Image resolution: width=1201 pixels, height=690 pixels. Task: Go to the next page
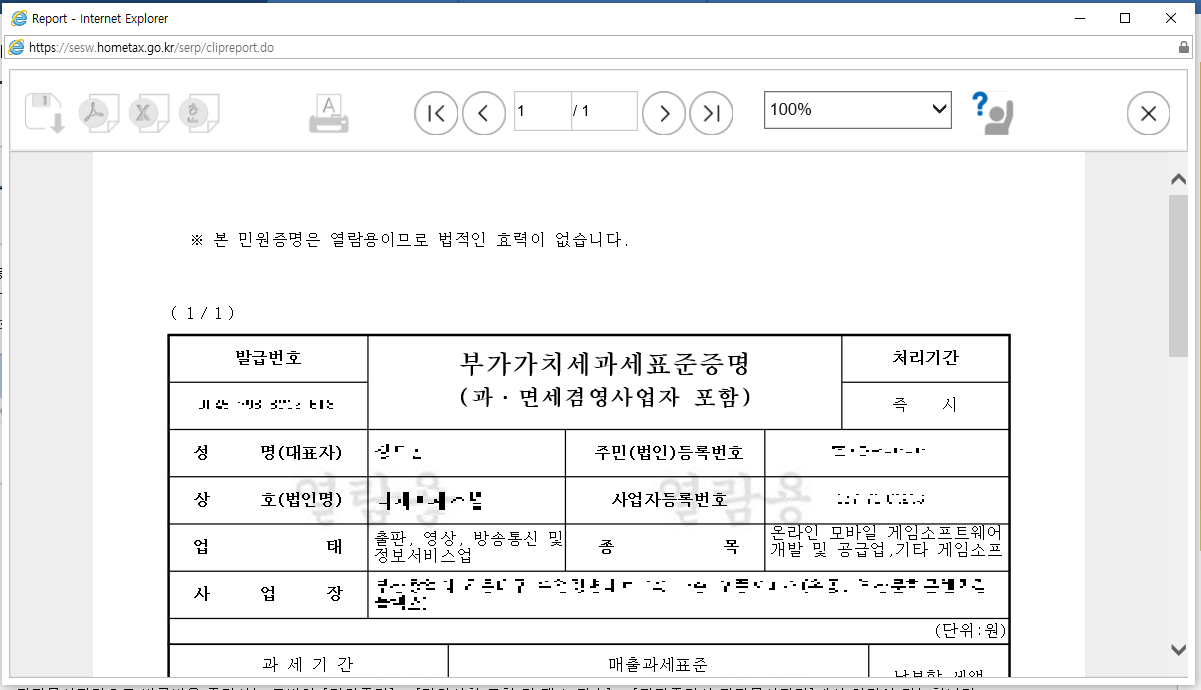[x=664, y=113]
